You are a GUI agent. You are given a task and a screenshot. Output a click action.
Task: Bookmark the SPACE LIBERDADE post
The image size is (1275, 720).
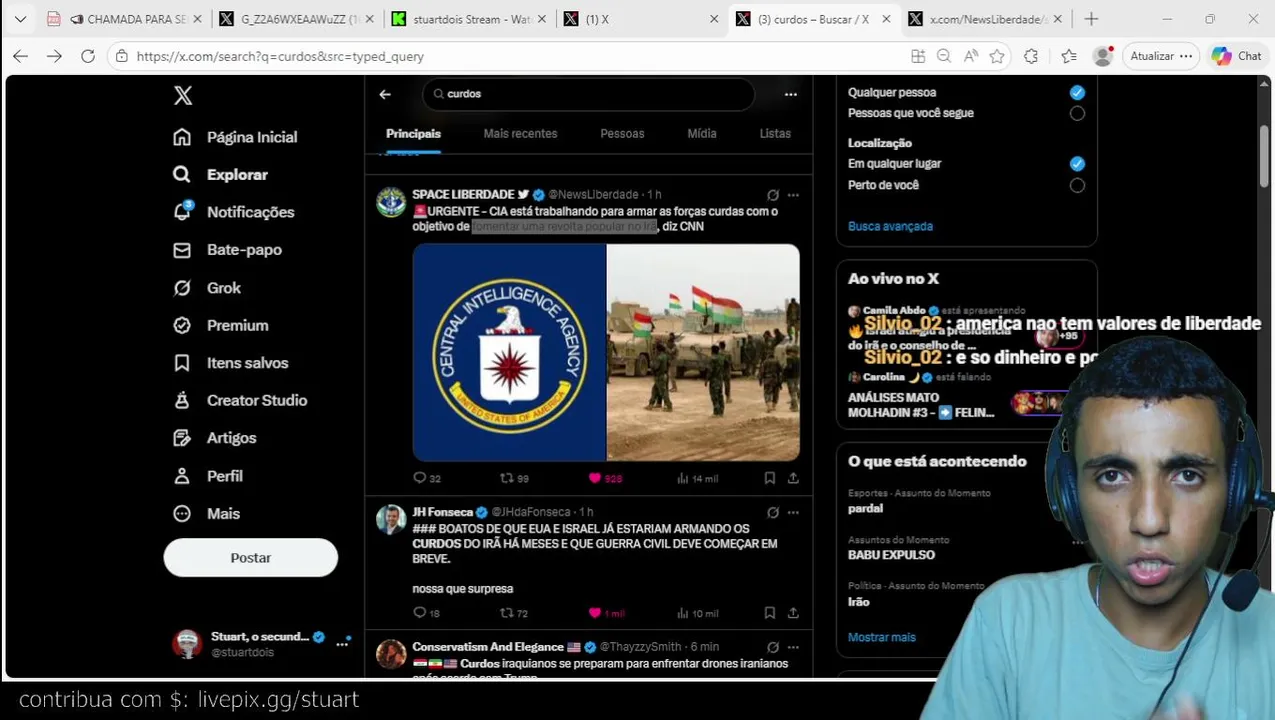click(769, 478)
